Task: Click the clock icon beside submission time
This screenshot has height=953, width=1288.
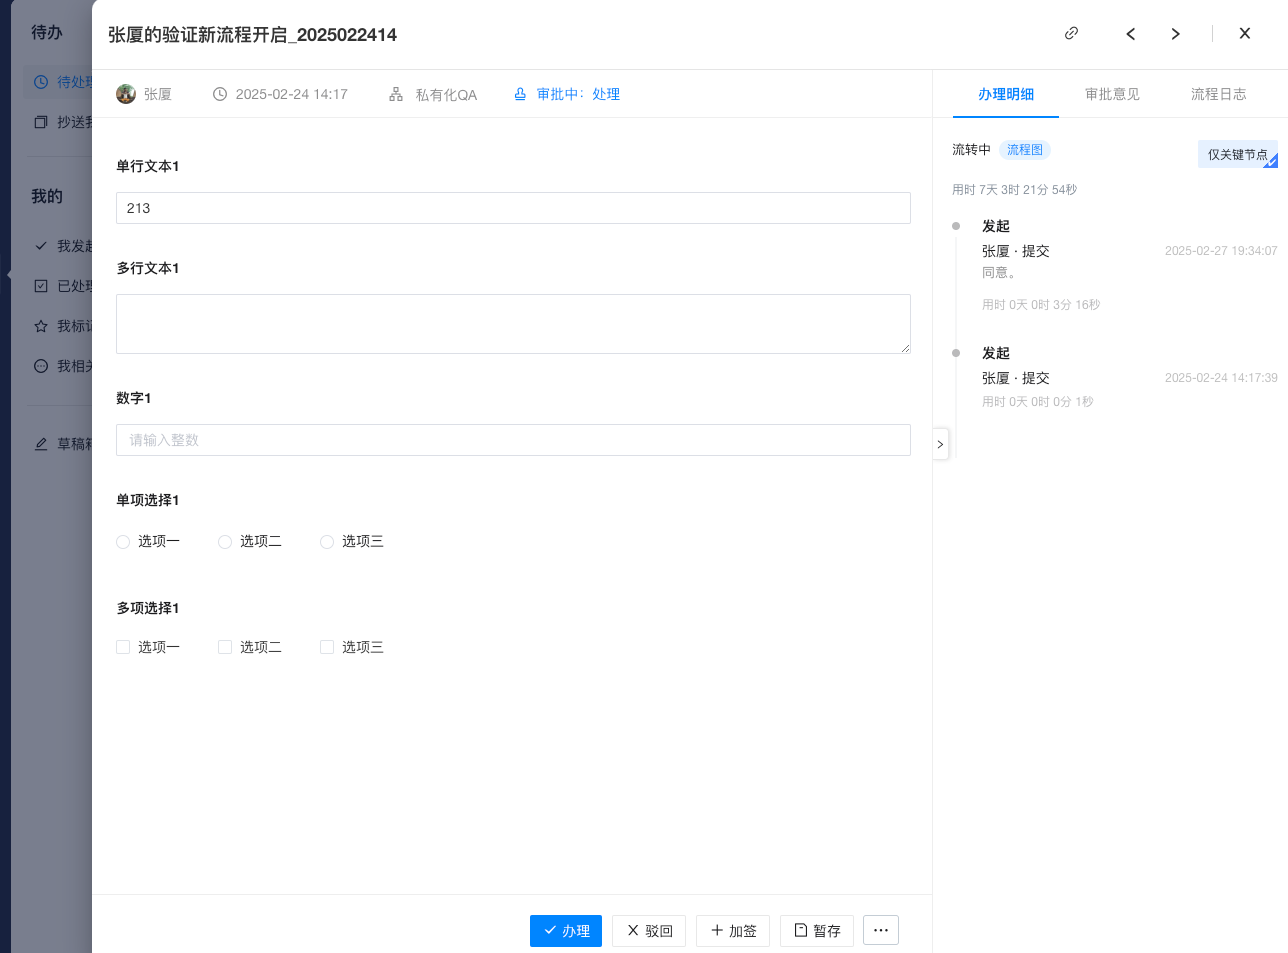Action: coord(220,94)
